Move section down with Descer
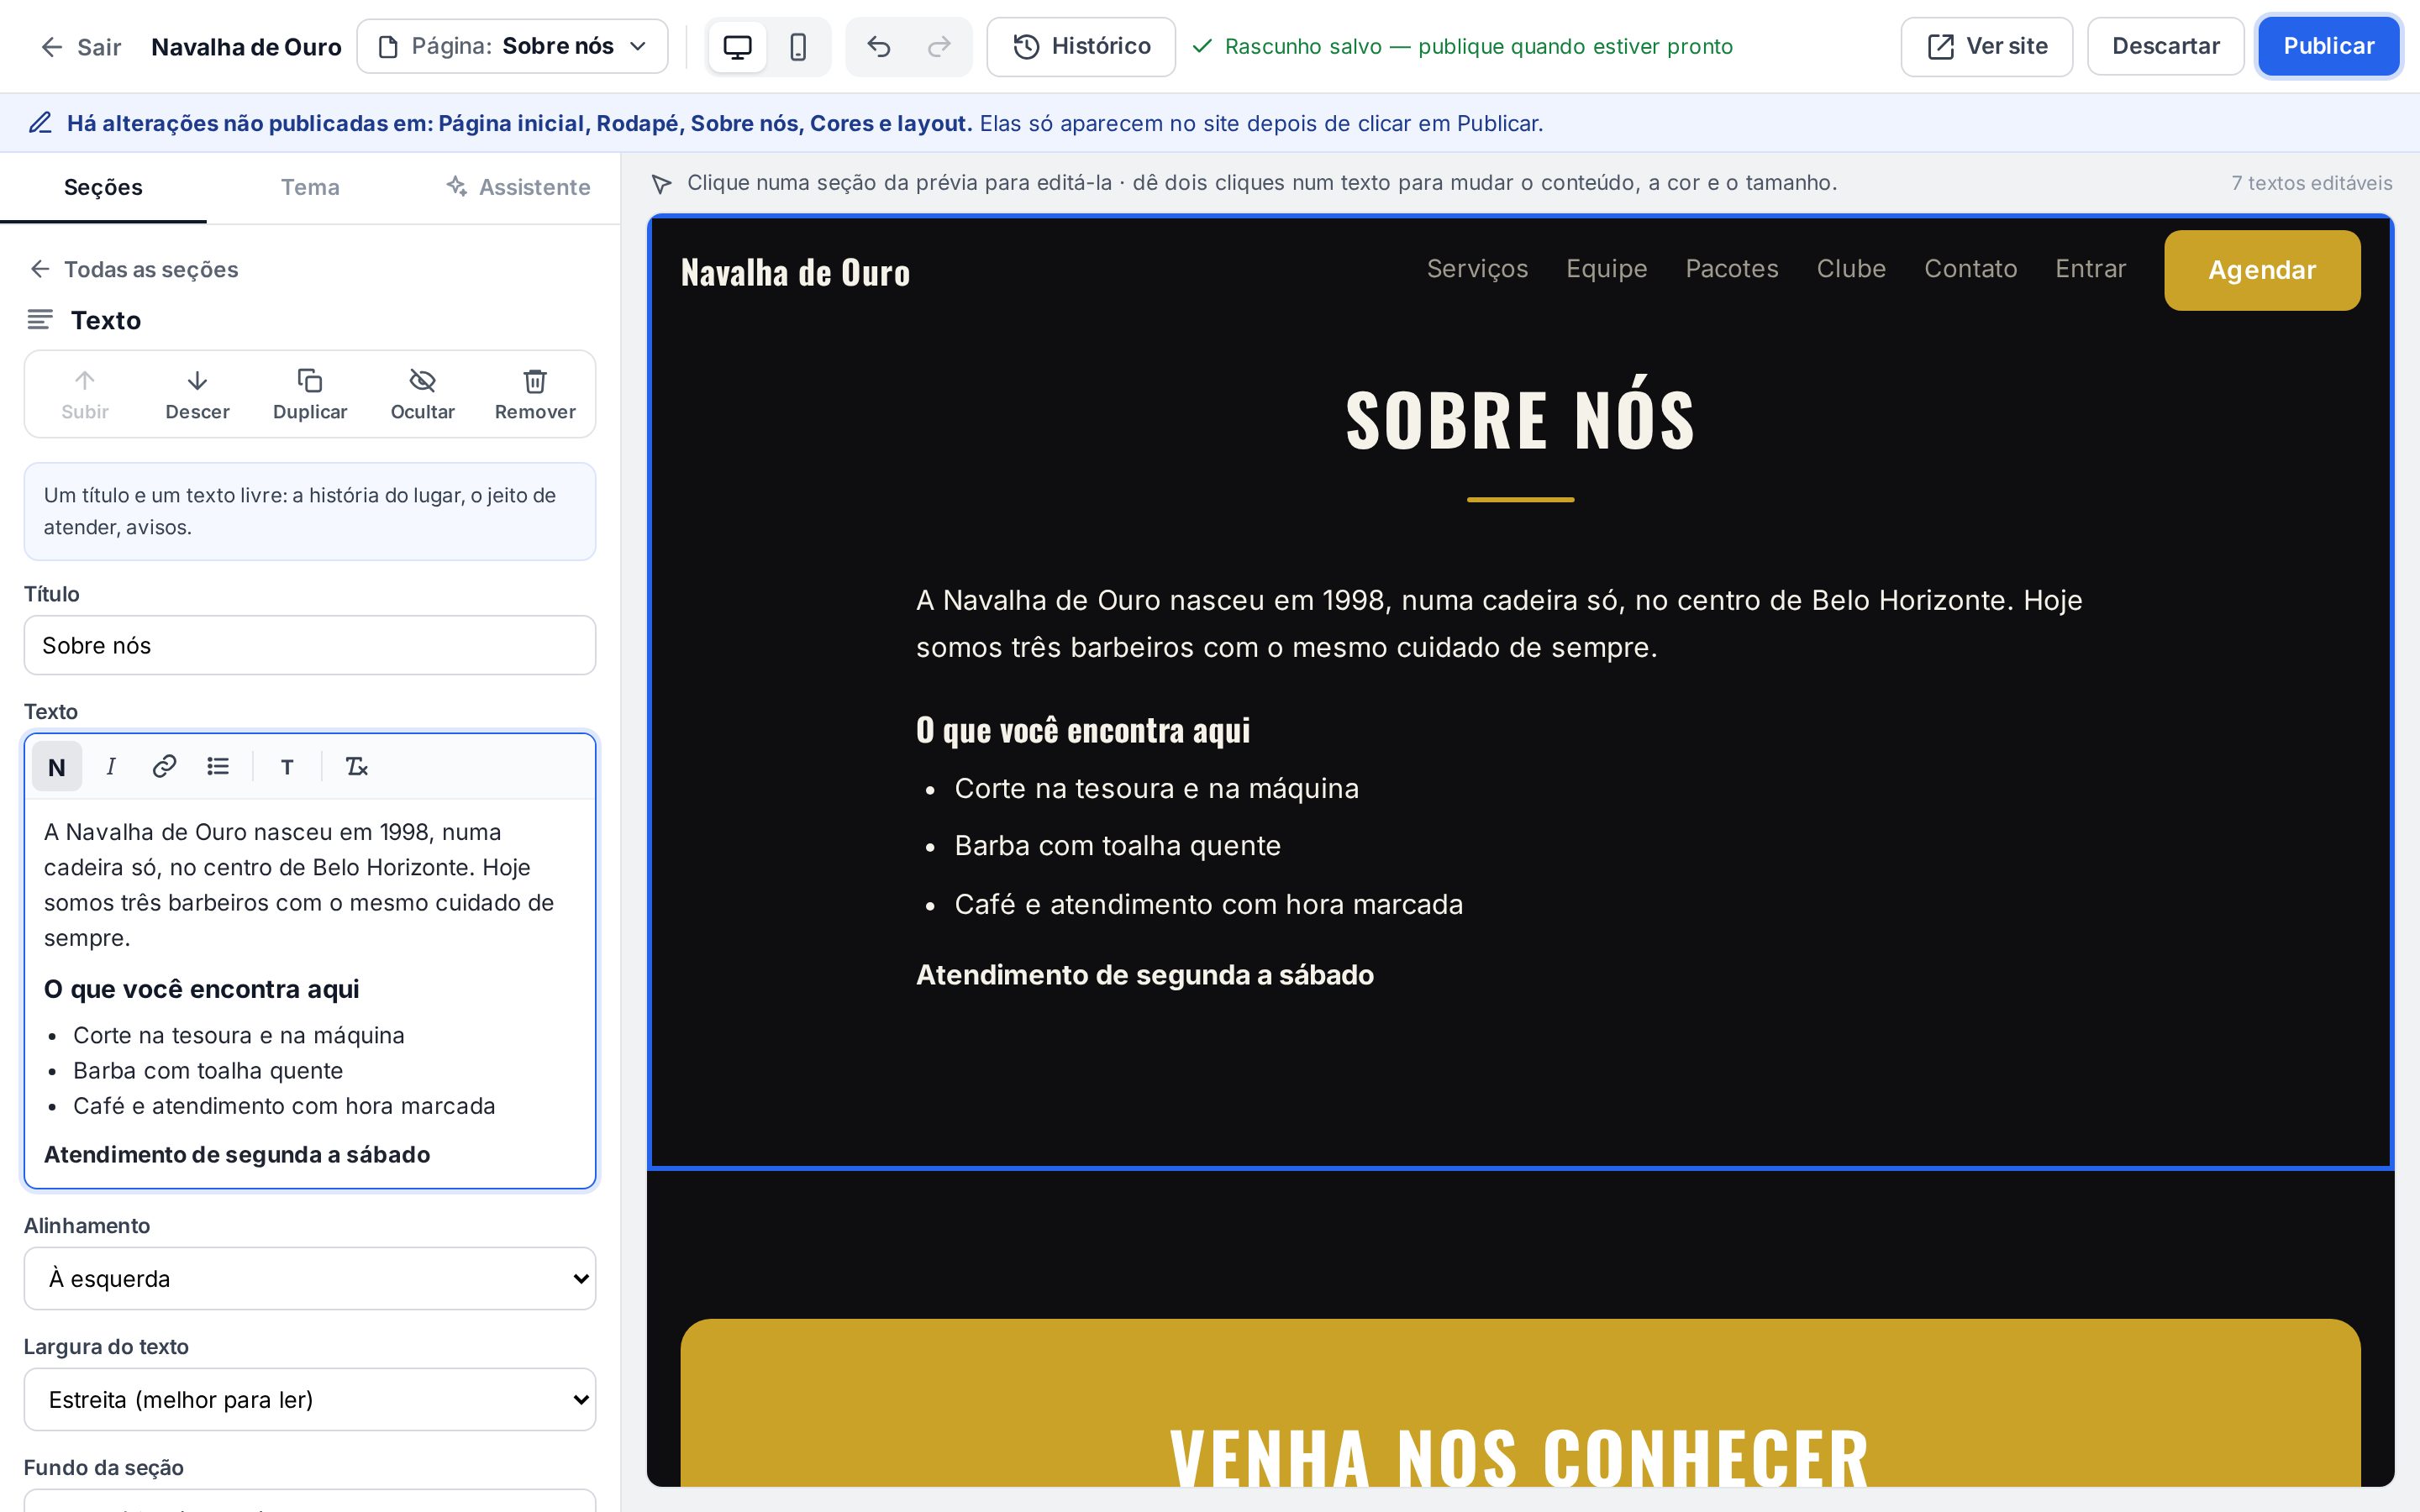This screenshot has width=2420, height=1512. 197,394
